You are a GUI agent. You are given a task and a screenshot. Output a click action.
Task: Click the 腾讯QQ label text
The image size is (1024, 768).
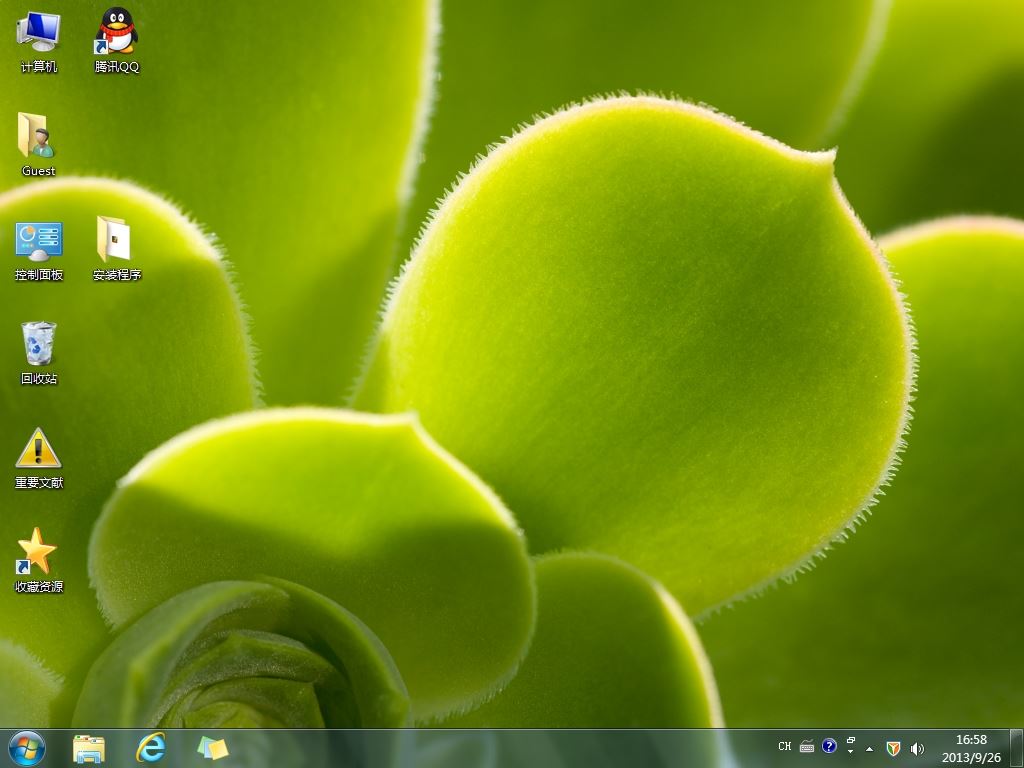[x=116, y=67]
